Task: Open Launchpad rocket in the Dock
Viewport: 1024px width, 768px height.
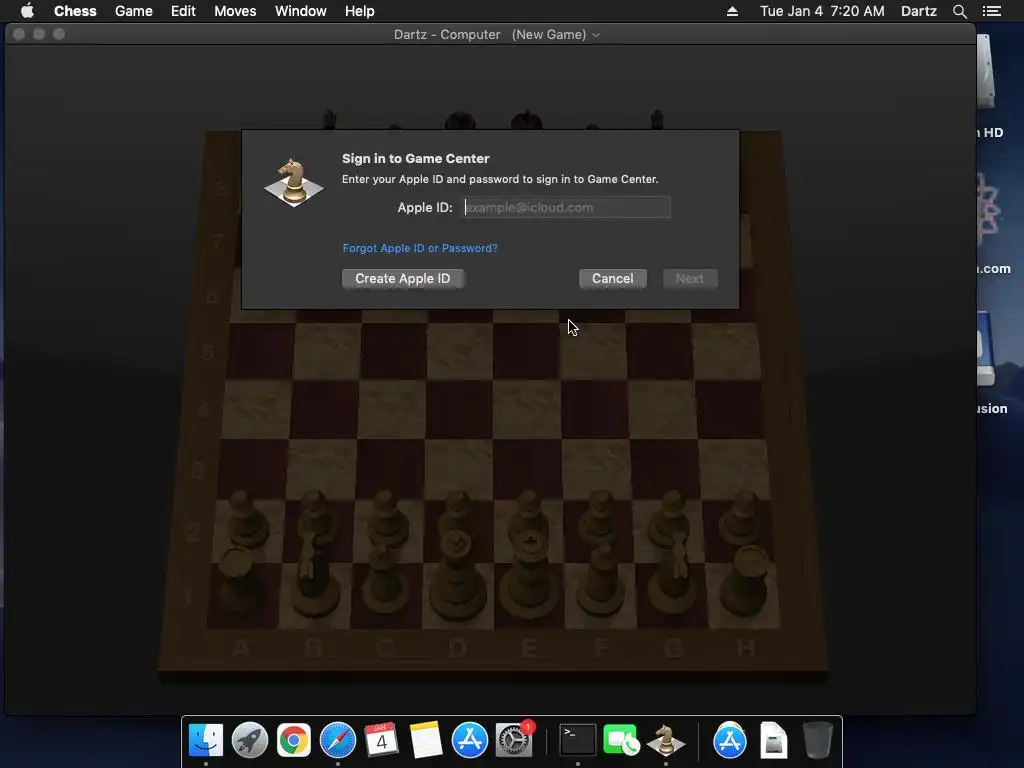Action: point(249,741)
